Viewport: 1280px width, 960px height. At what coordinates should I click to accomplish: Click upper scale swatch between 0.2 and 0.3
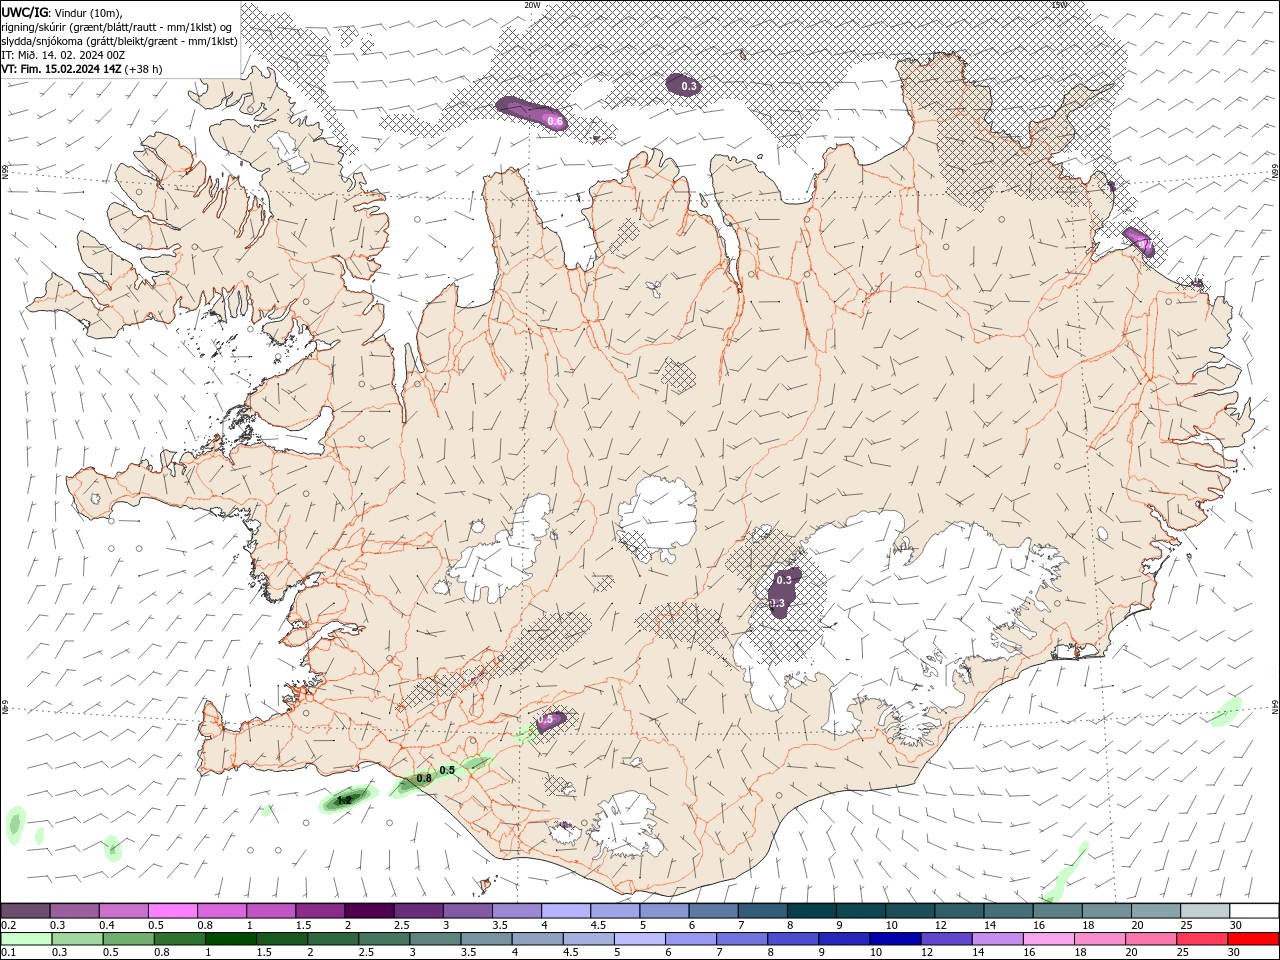[25, 910]
